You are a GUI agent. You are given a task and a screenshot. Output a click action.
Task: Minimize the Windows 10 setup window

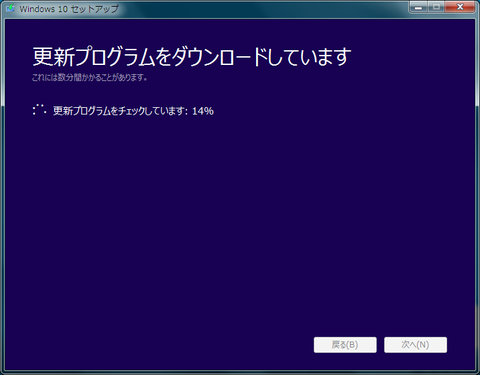pos(419,7)
